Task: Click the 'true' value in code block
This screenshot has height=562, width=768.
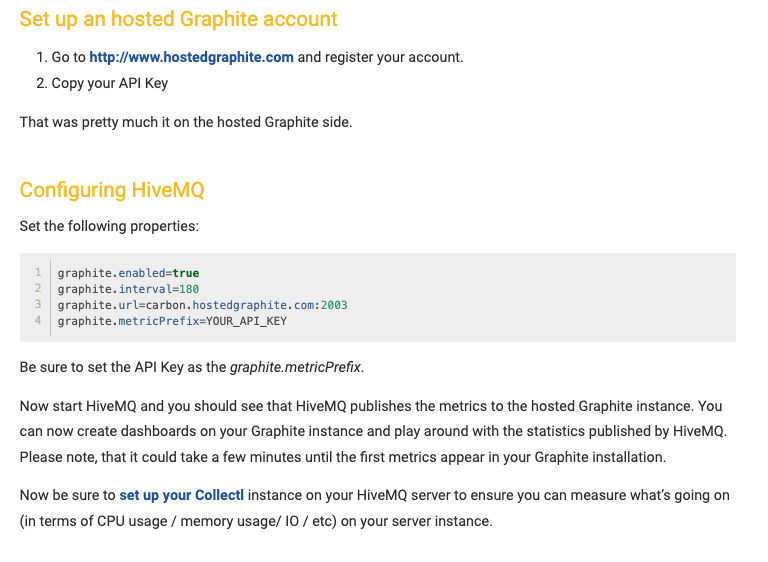Action: click(x=186, y=273)
